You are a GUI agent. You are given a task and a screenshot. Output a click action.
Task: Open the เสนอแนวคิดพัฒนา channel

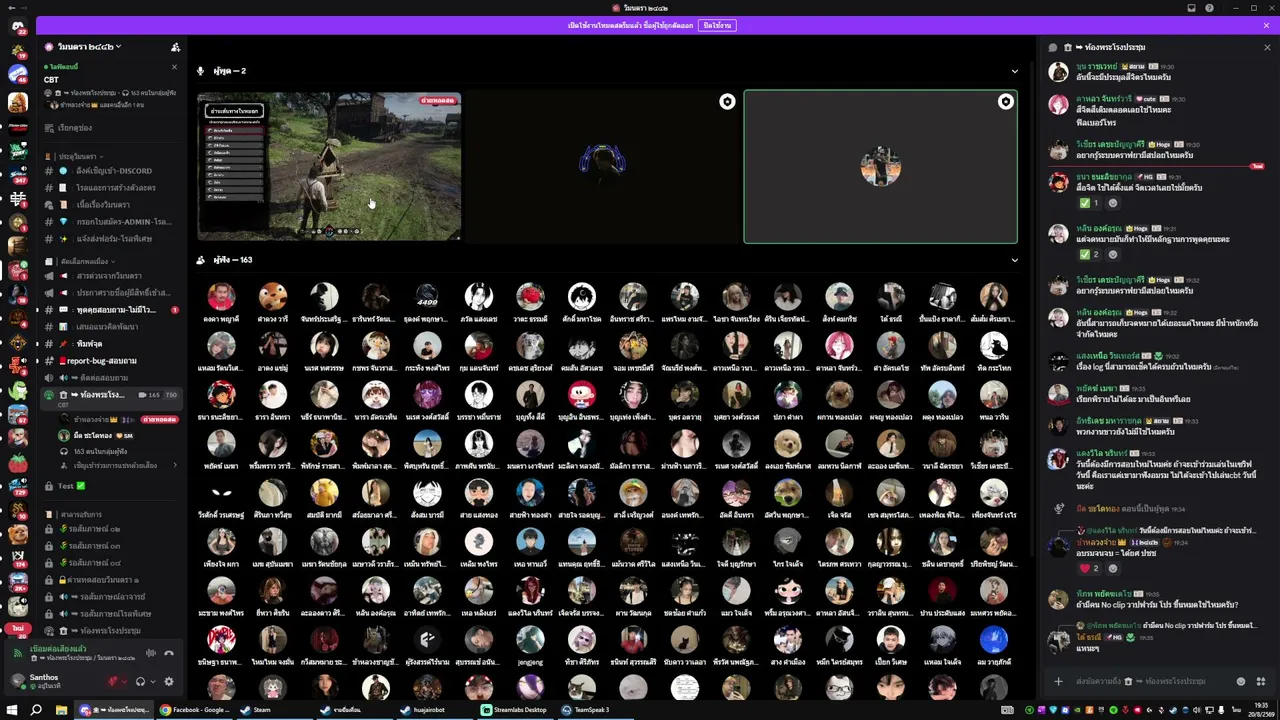tap(112, 326)
